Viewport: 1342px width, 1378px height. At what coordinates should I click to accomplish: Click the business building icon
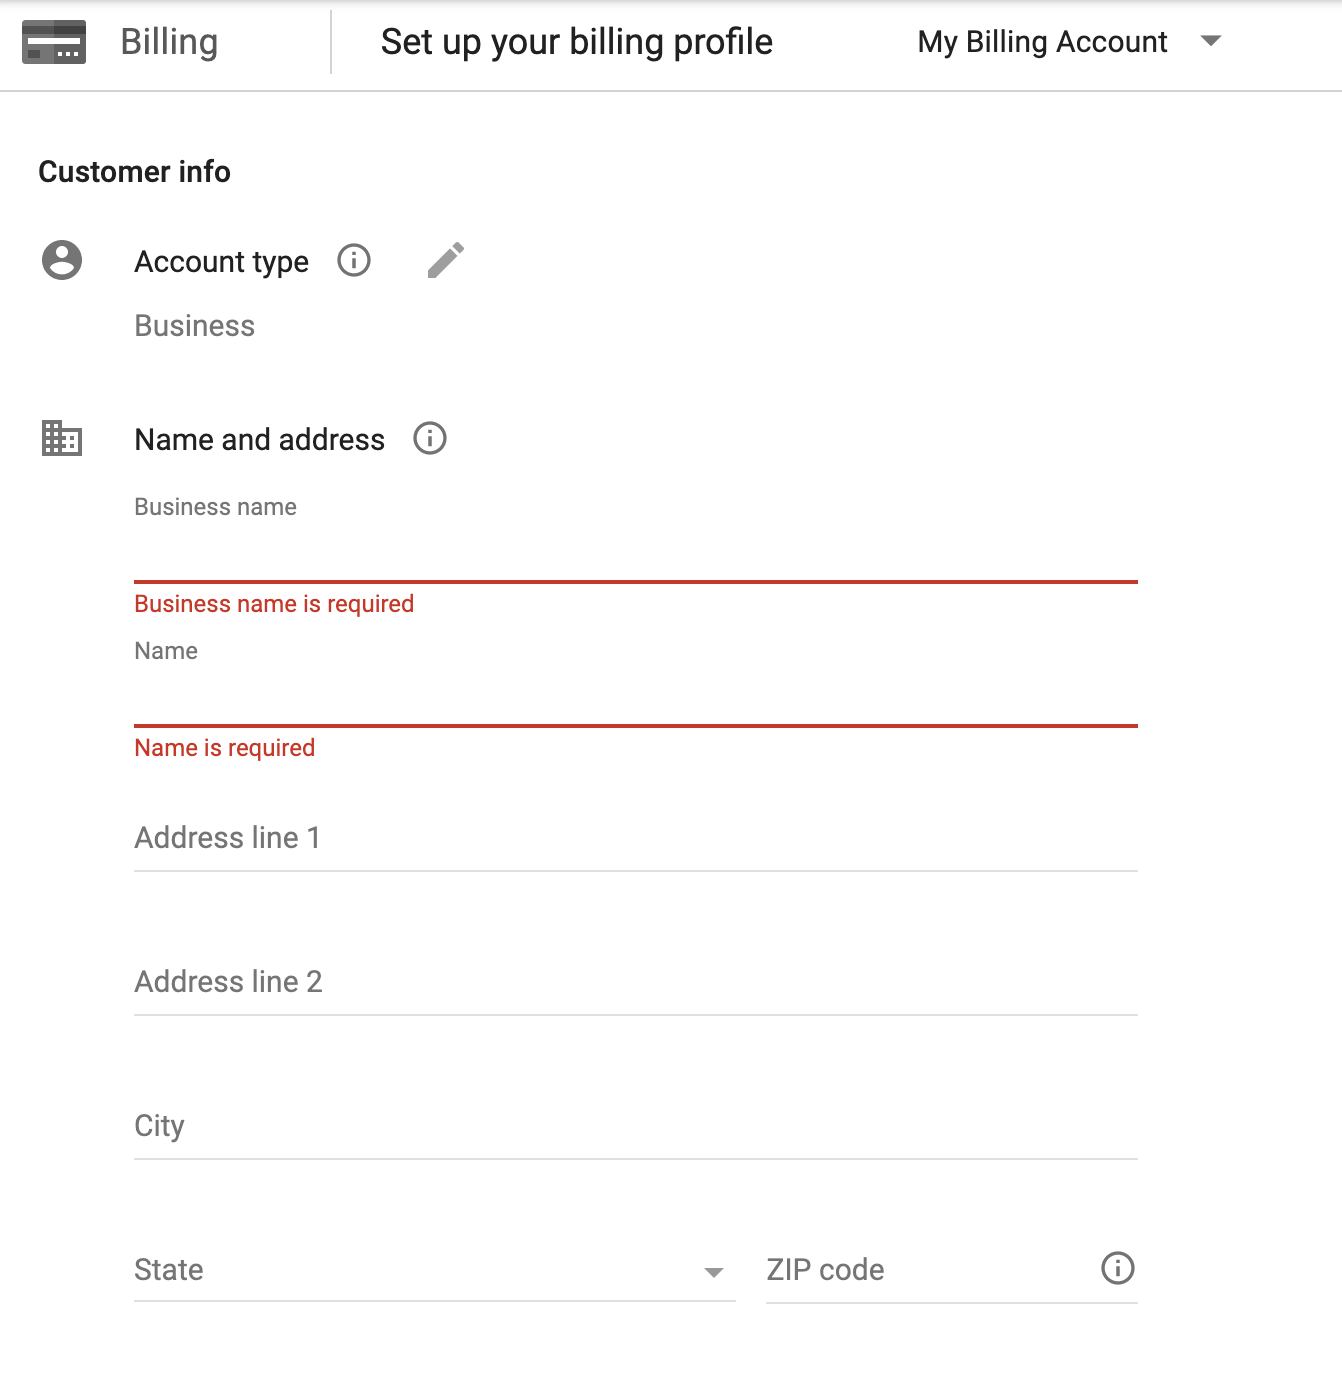[x=62, y=439]
